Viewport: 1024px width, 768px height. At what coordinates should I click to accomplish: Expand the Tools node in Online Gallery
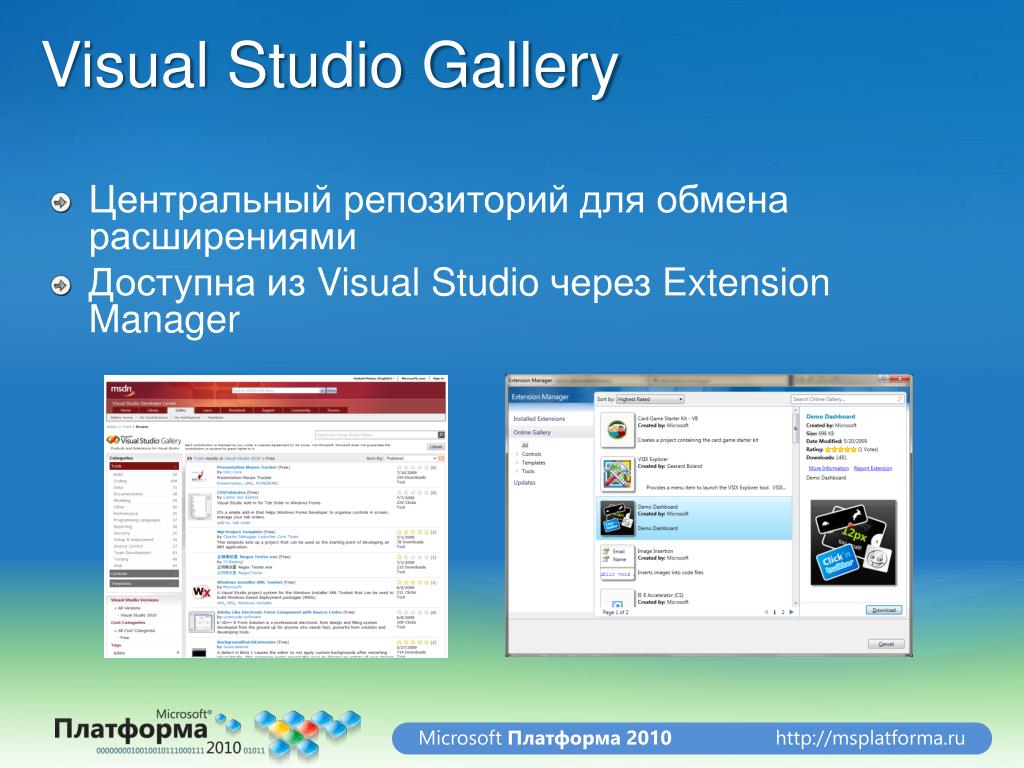point(517,471)
